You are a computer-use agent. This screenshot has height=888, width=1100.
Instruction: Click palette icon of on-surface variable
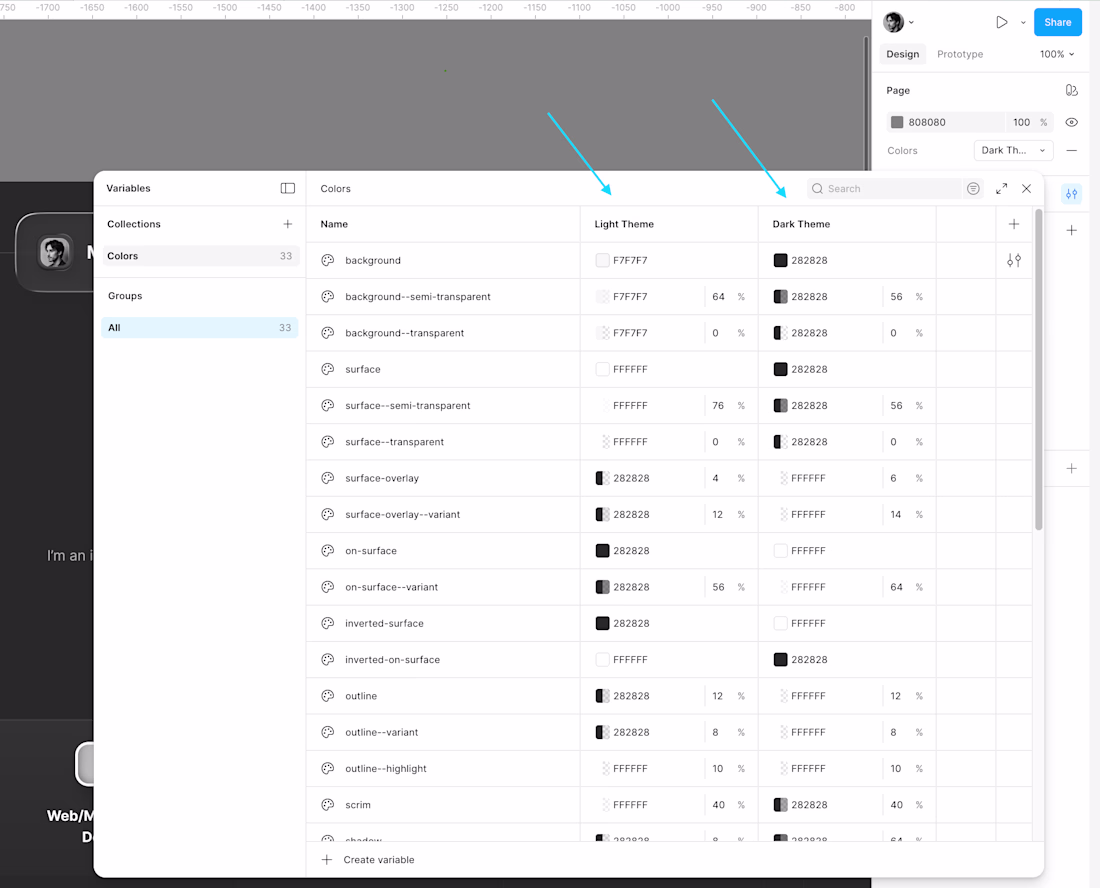tap(328, 551)
